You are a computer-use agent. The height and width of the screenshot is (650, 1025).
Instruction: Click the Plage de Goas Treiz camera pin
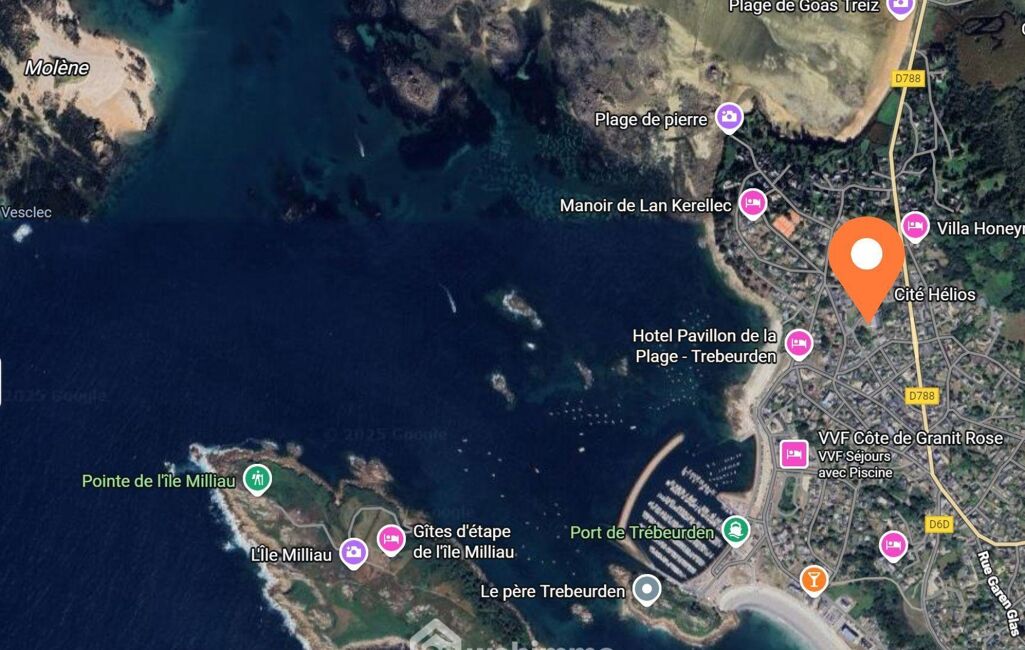click(900, 7)
